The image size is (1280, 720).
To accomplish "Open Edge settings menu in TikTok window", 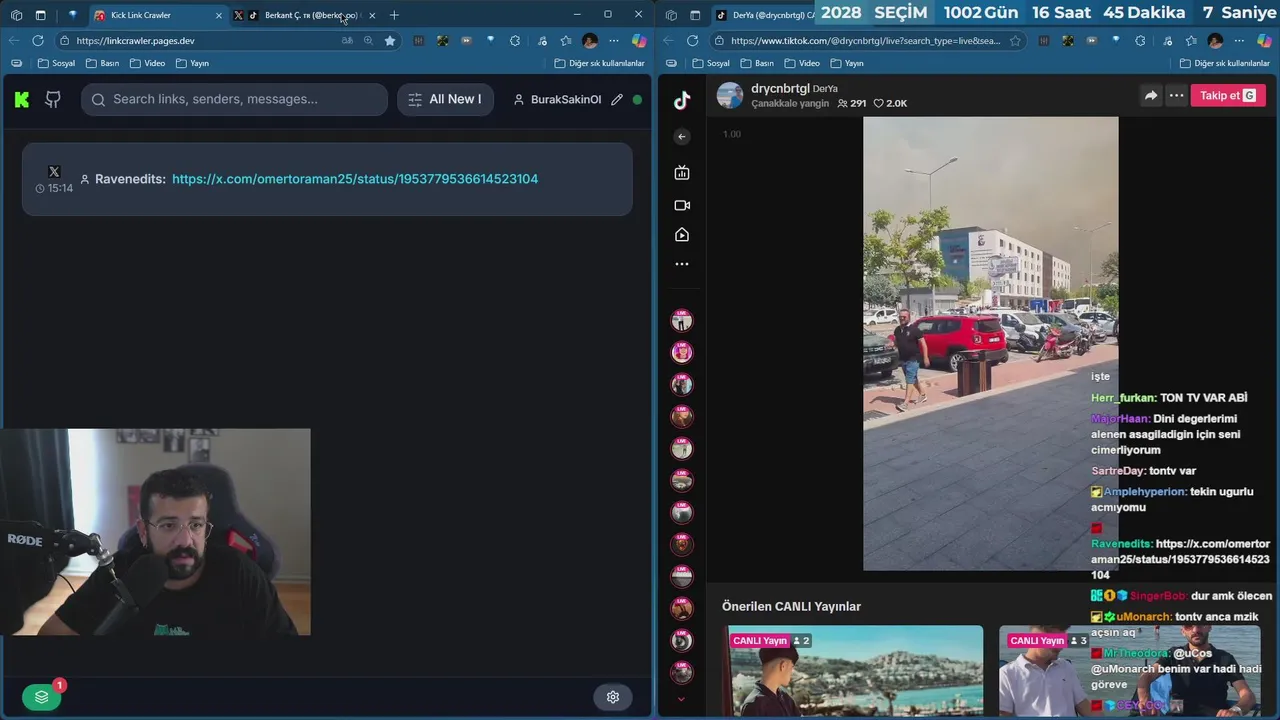I will click(x=1239, y=41).
